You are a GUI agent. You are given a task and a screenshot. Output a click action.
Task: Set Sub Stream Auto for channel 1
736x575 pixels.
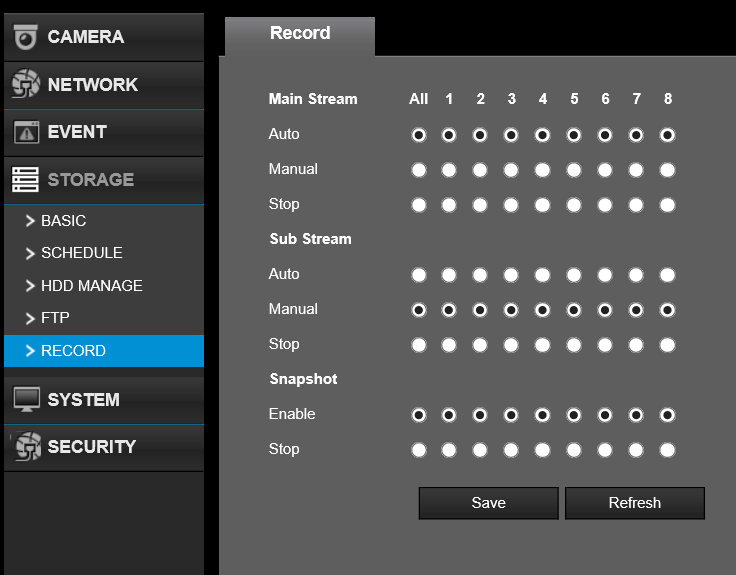(449, 275)
